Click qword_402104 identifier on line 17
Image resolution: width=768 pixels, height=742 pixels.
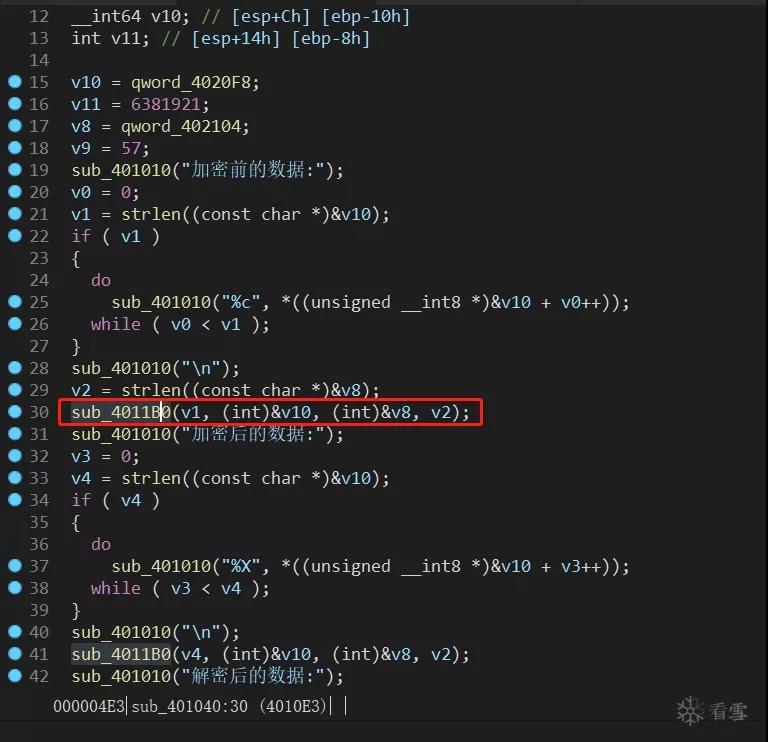coord(181,126)
